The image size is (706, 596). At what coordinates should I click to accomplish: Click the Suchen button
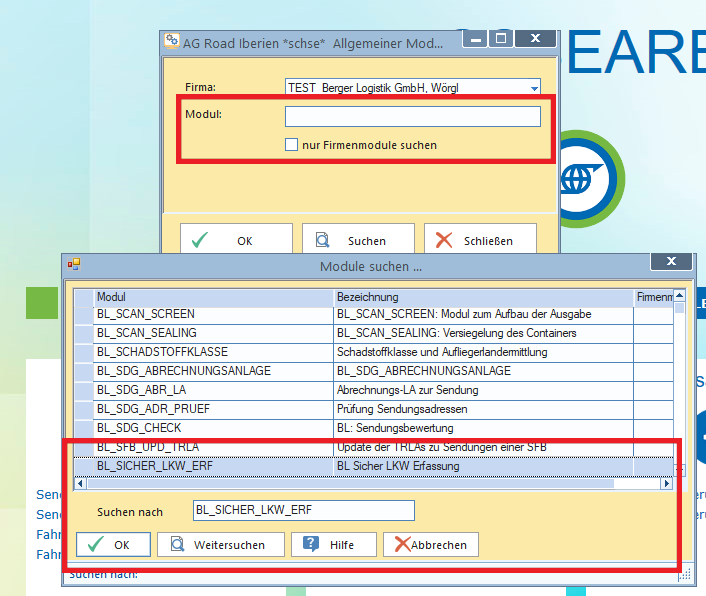point(358,240)
